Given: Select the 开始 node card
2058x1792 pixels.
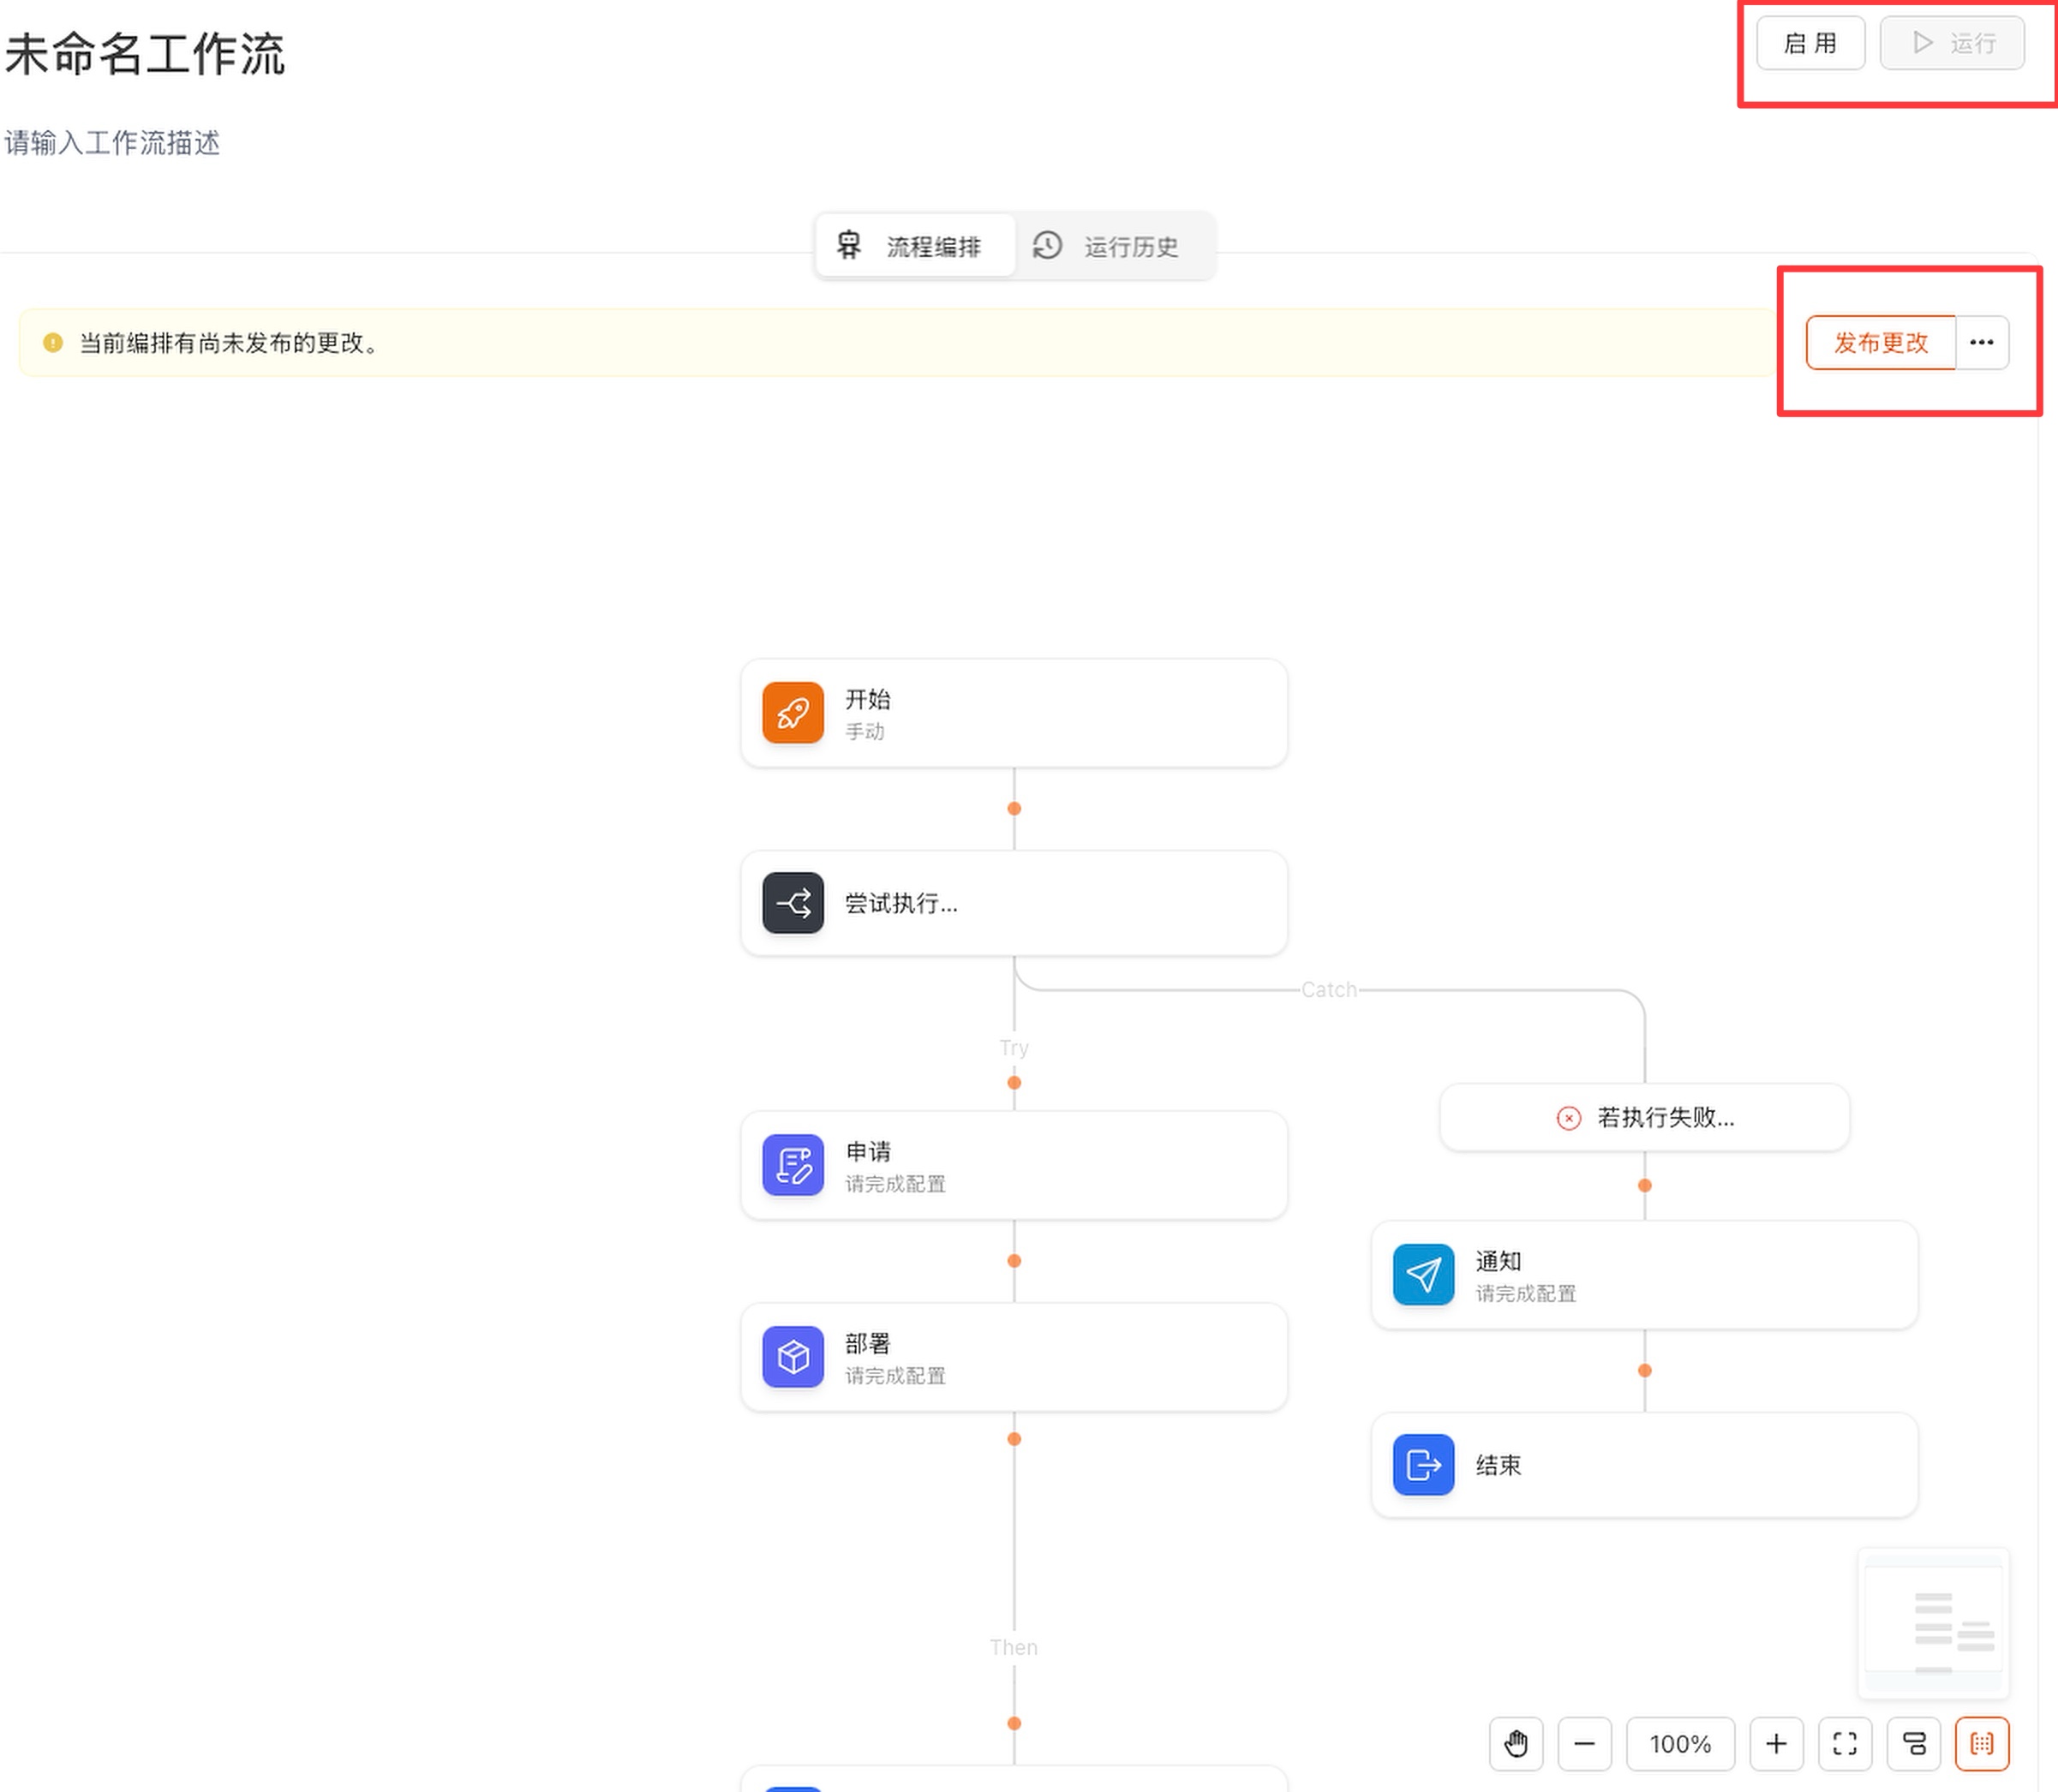Looking at the screenshot, I should [x=1014, y=713].
